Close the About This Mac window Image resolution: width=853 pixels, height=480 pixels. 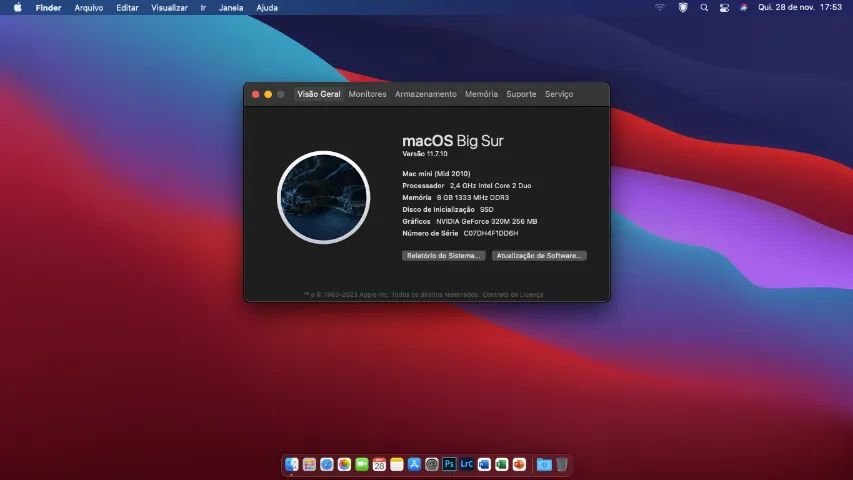coord(255,94)
